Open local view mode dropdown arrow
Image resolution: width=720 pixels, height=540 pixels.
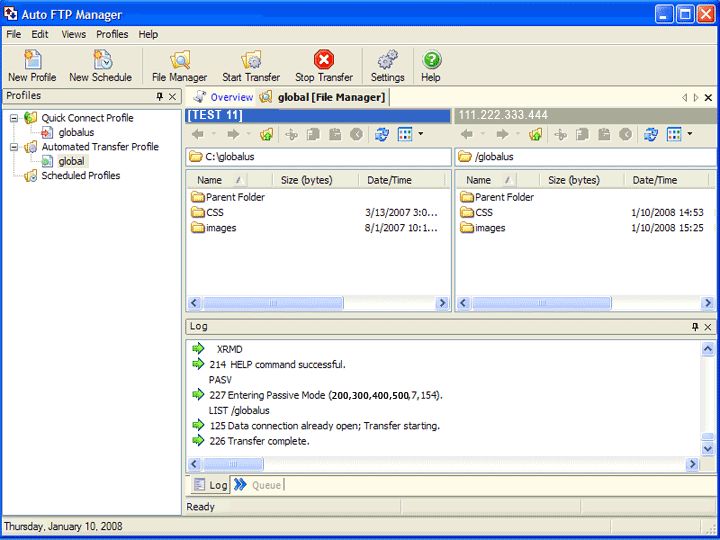coord(420,134)
